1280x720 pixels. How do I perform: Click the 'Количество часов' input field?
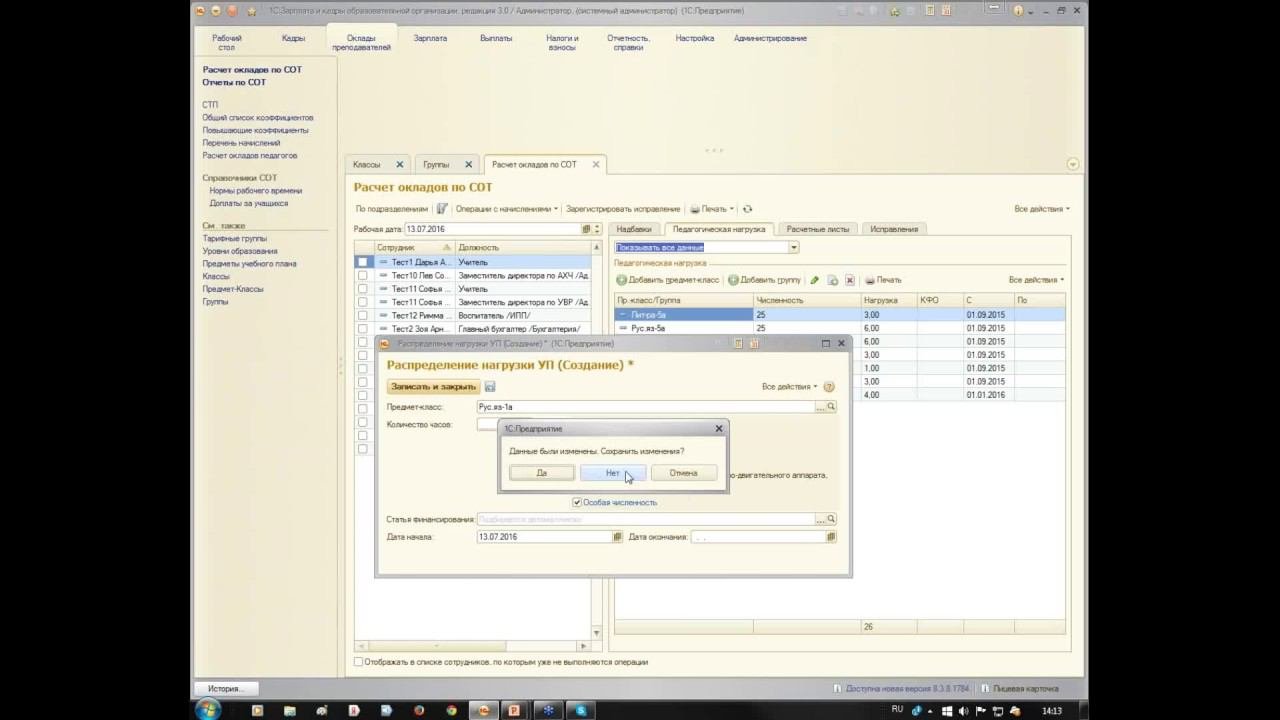488,425
